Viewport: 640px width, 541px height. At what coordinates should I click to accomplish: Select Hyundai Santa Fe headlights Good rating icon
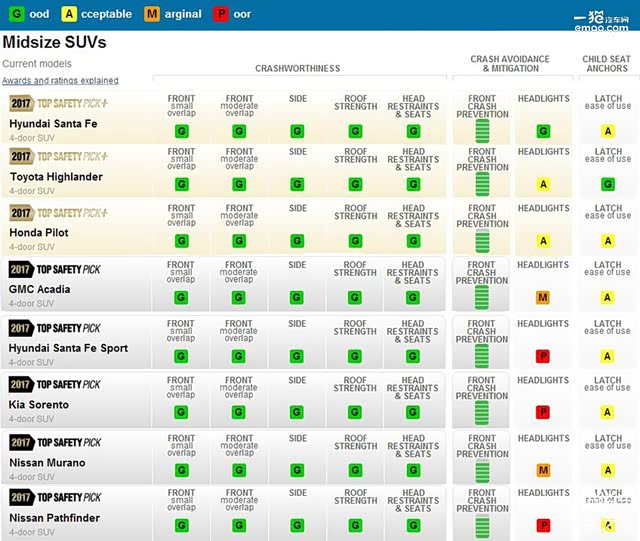543,131
